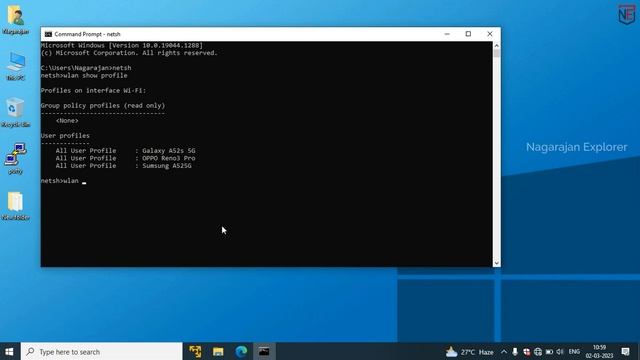
Task: Switch the ENG input language indicator
Action: (574, 352)
